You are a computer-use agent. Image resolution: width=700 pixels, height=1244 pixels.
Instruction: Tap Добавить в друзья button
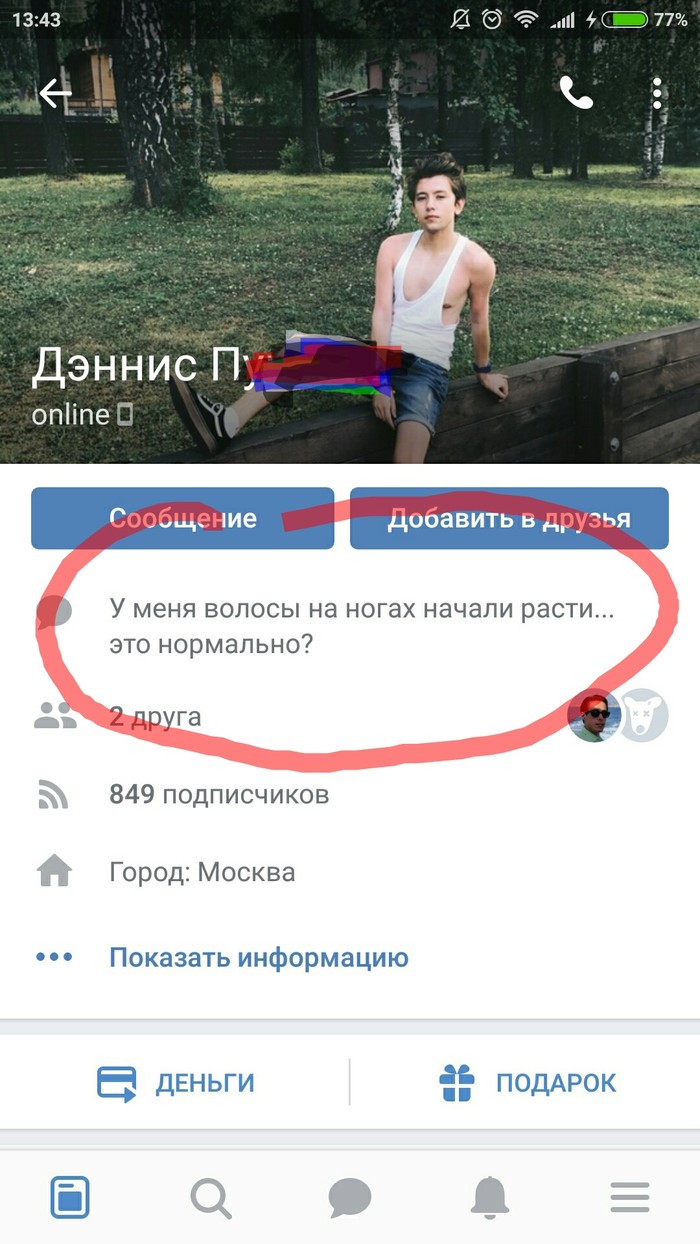click(509, 518)
